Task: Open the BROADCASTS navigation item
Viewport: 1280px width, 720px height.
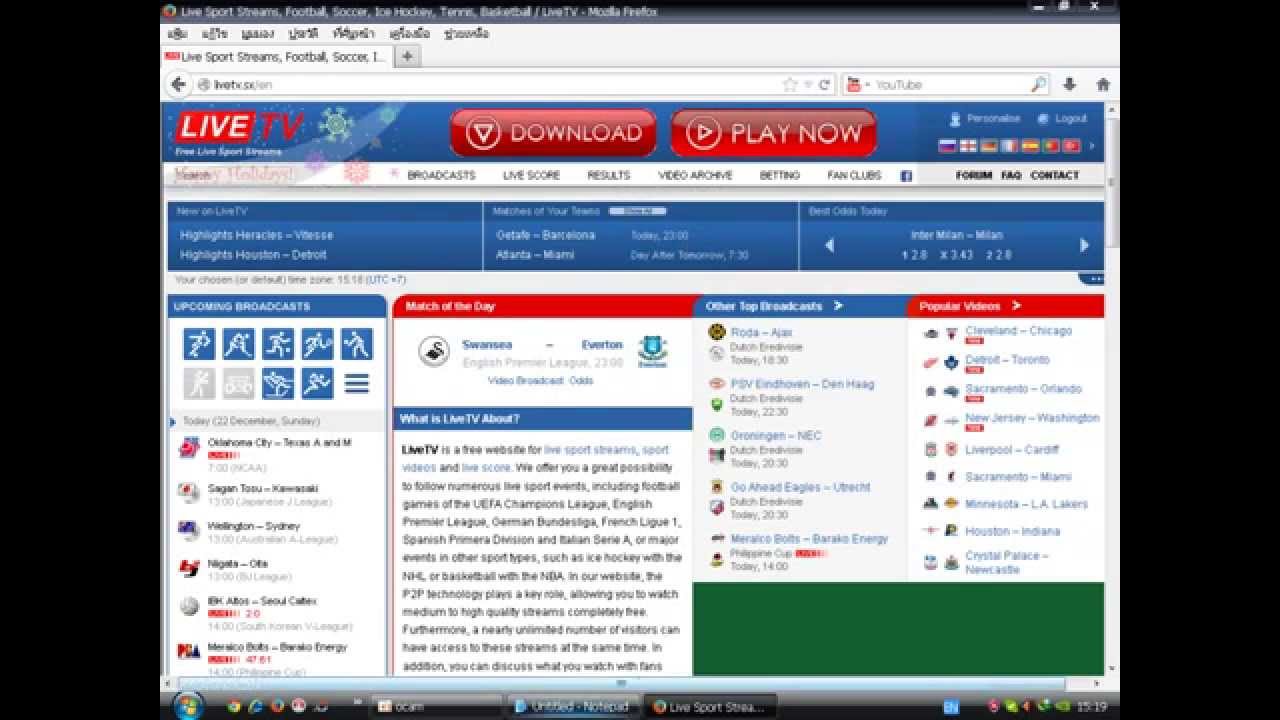Action: point(441,176)
